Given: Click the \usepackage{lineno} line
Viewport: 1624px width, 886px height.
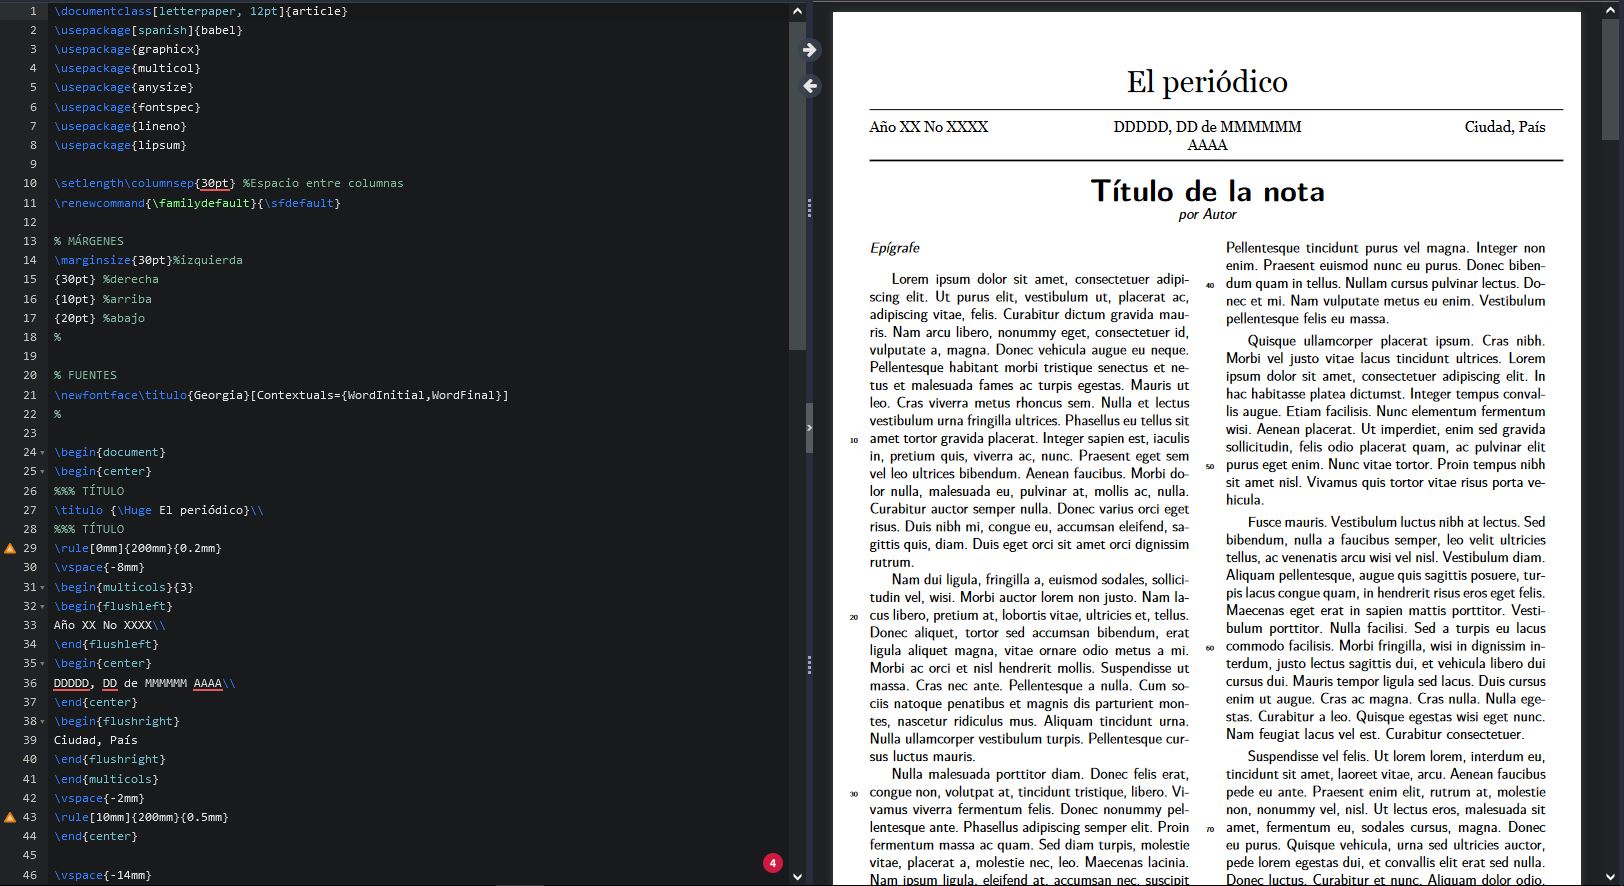Looking at the screenshot, I should tap(120, 126).
